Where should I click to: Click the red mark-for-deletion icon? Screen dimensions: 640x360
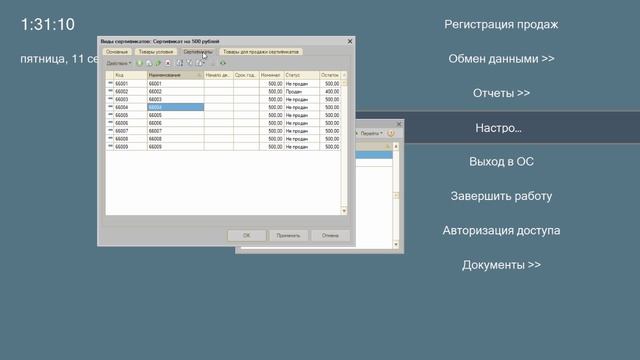[x=168, y=63]
